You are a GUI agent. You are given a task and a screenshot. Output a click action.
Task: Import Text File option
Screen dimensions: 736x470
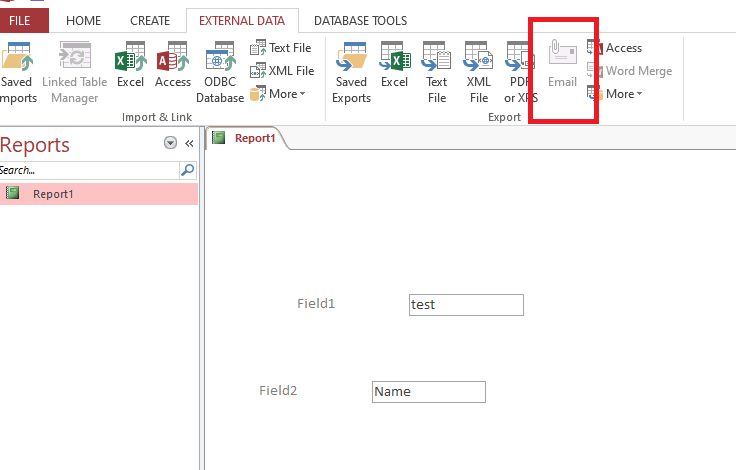click(281, 47)
